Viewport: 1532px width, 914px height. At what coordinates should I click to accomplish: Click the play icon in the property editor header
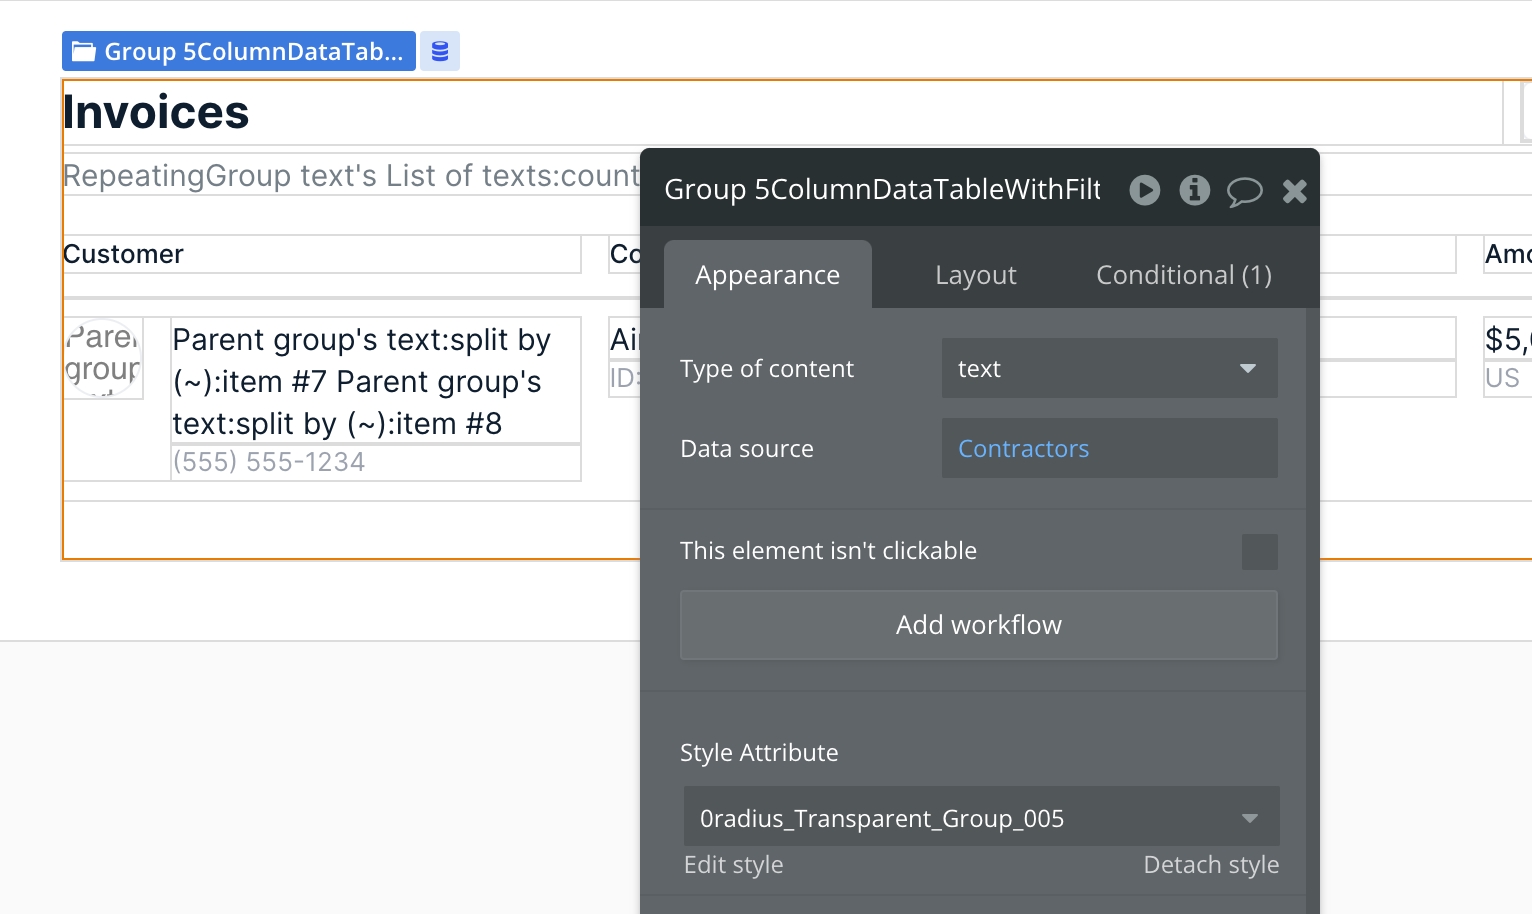point(1144,190)
